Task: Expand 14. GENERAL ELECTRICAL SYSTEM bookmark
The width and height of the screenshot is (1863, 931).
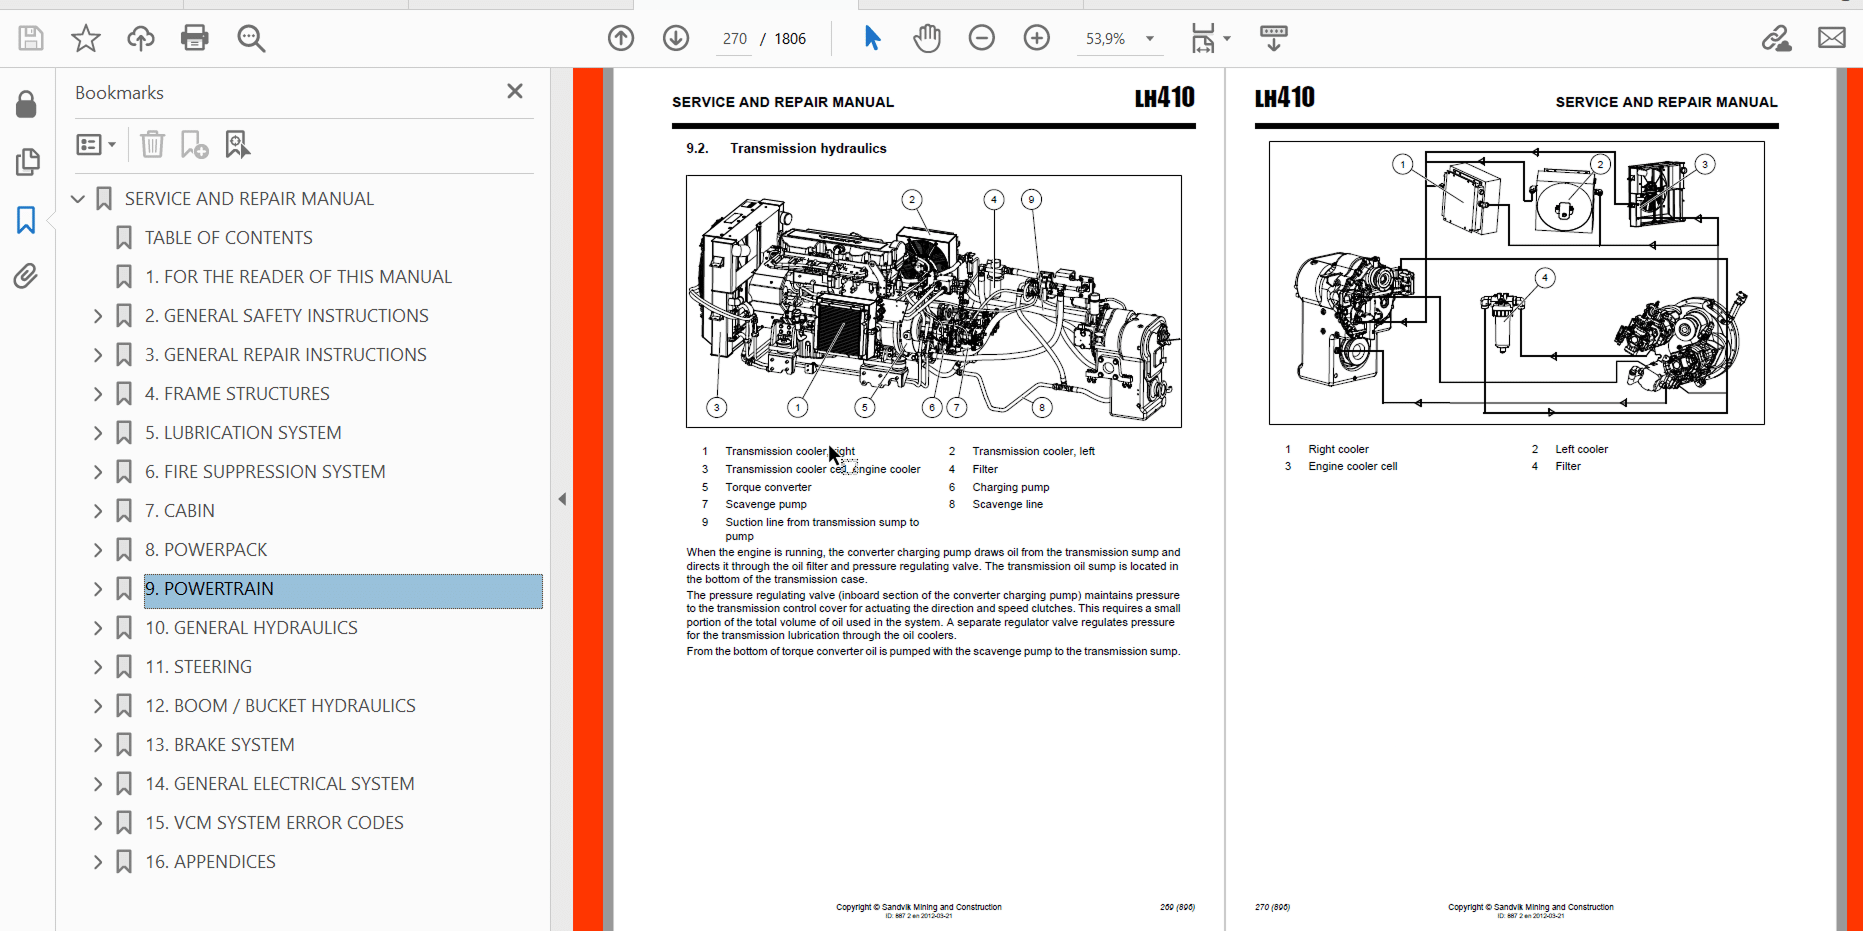Action: 98,784
